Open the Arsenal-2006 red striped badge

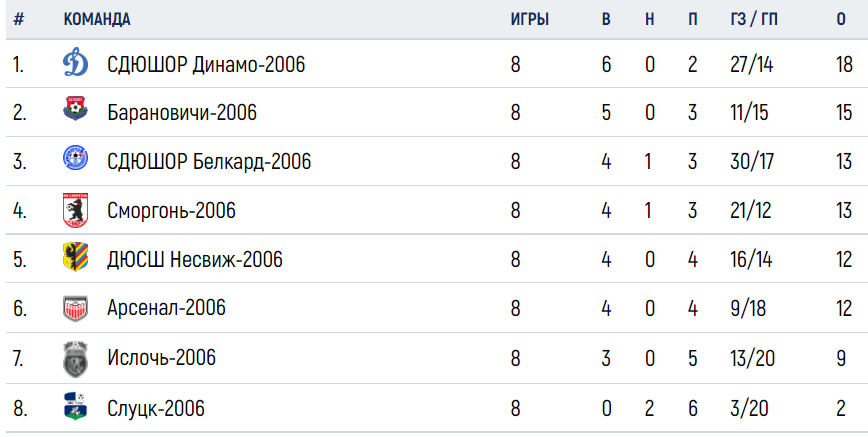75,309
